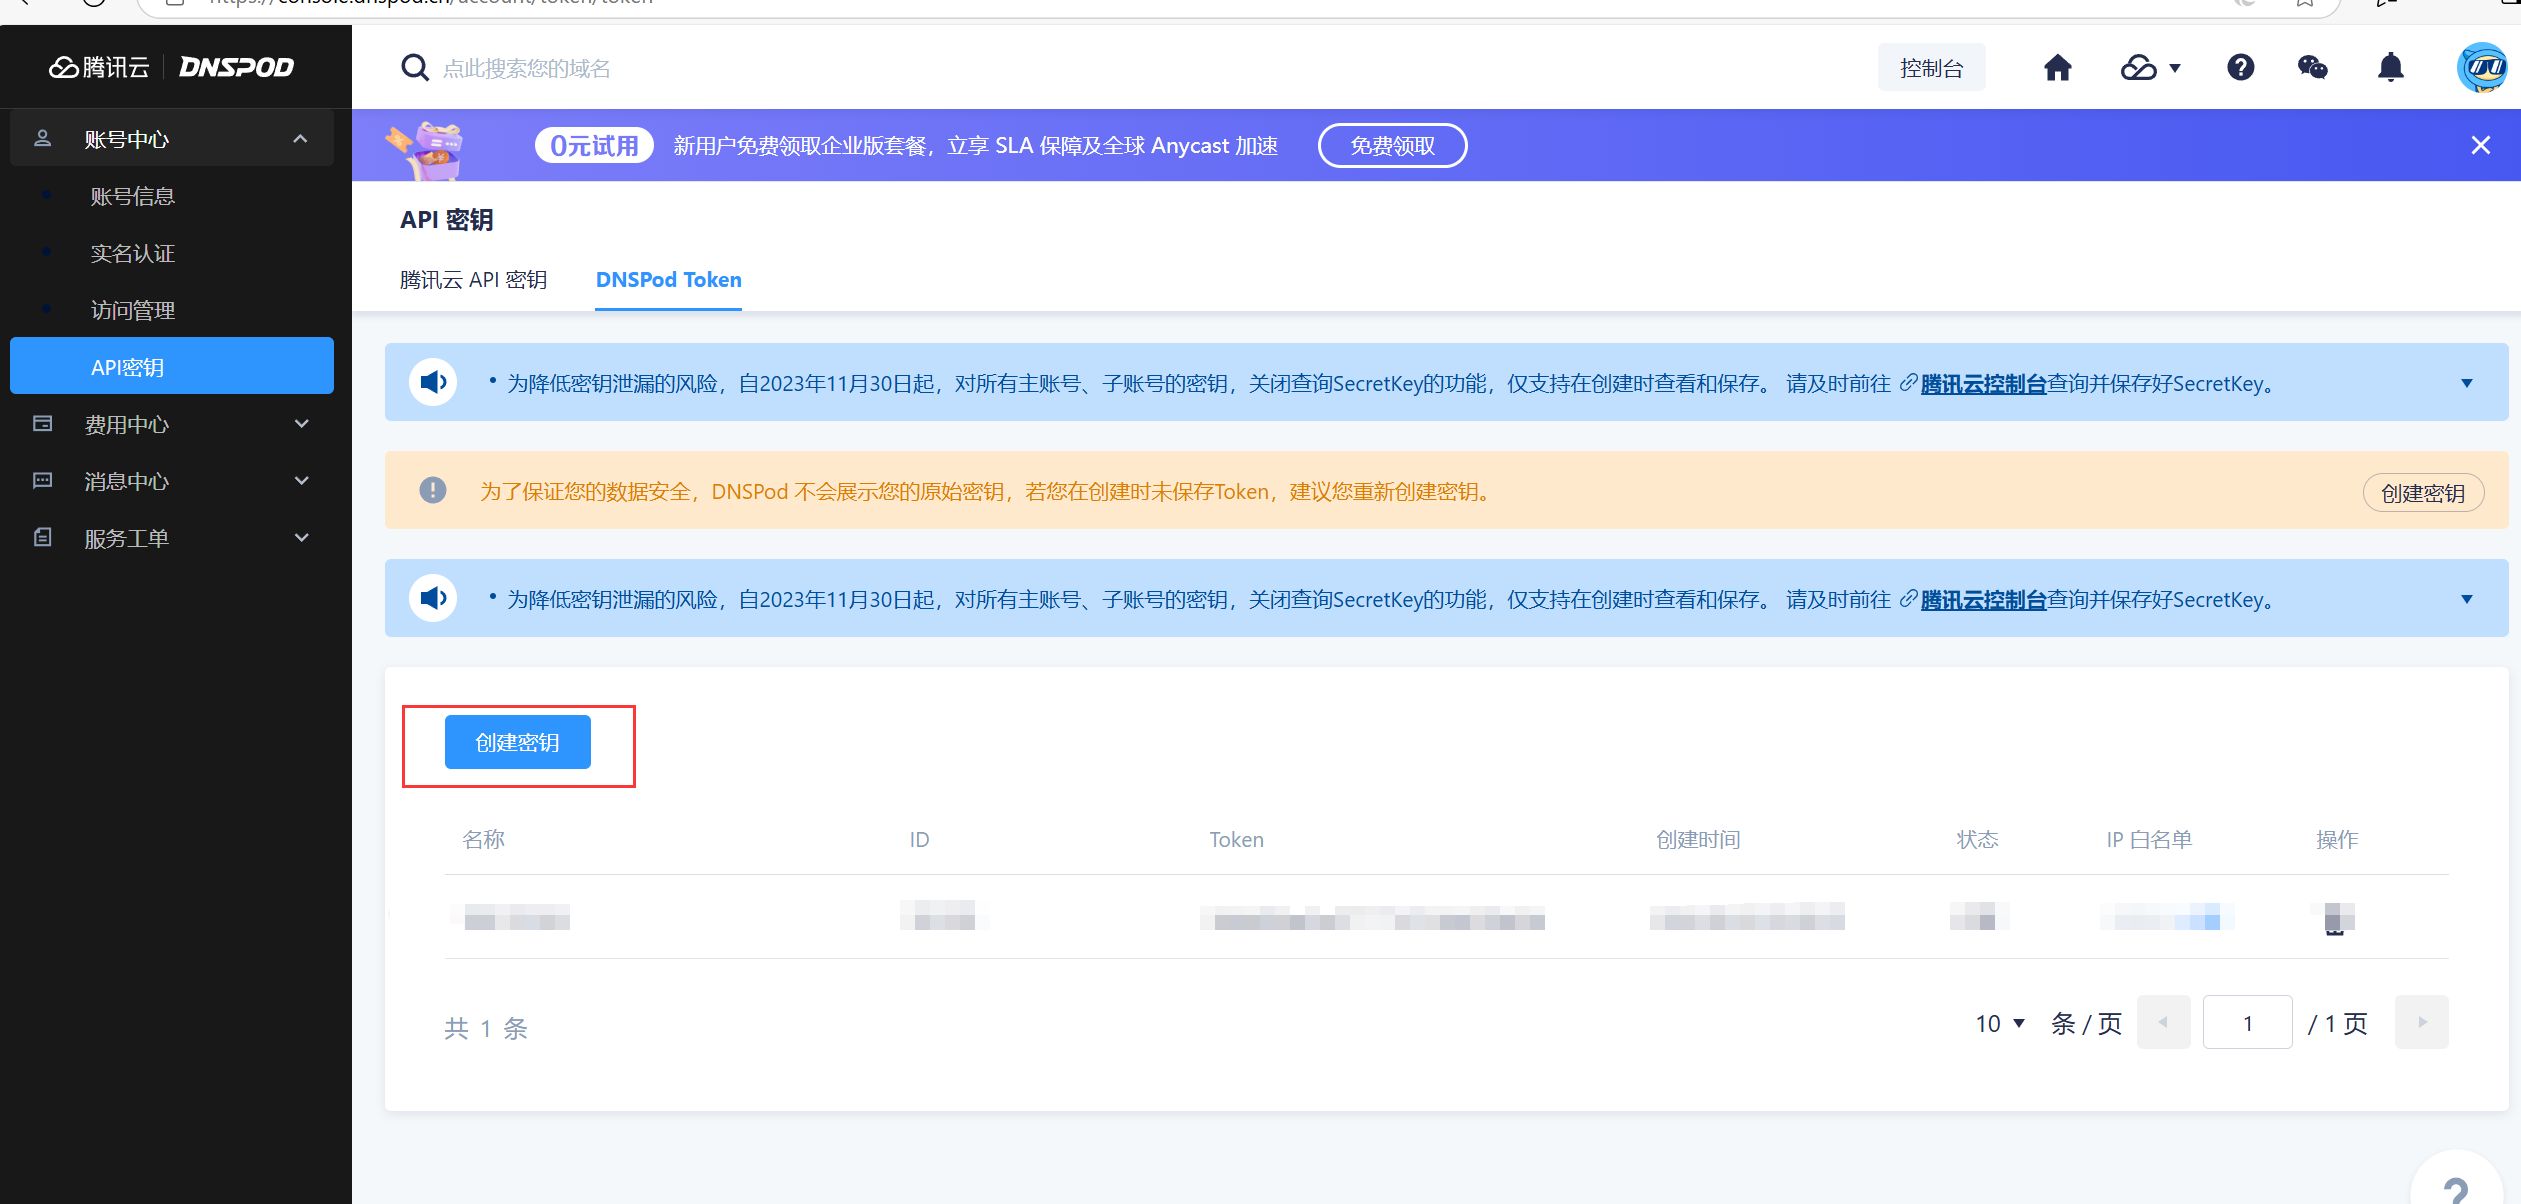The width and height of the screenshot is (2521, 1204).
Task: Click the page number input field
Action: click(2247, 1022)
